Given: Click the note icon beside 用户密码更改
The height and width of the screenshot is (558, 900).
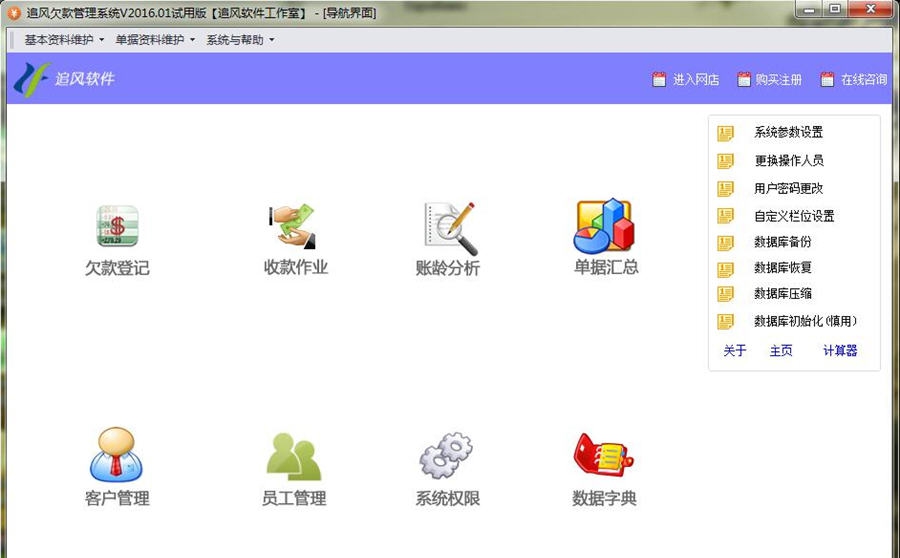Looking at the screenshot, I should (726, 188).
